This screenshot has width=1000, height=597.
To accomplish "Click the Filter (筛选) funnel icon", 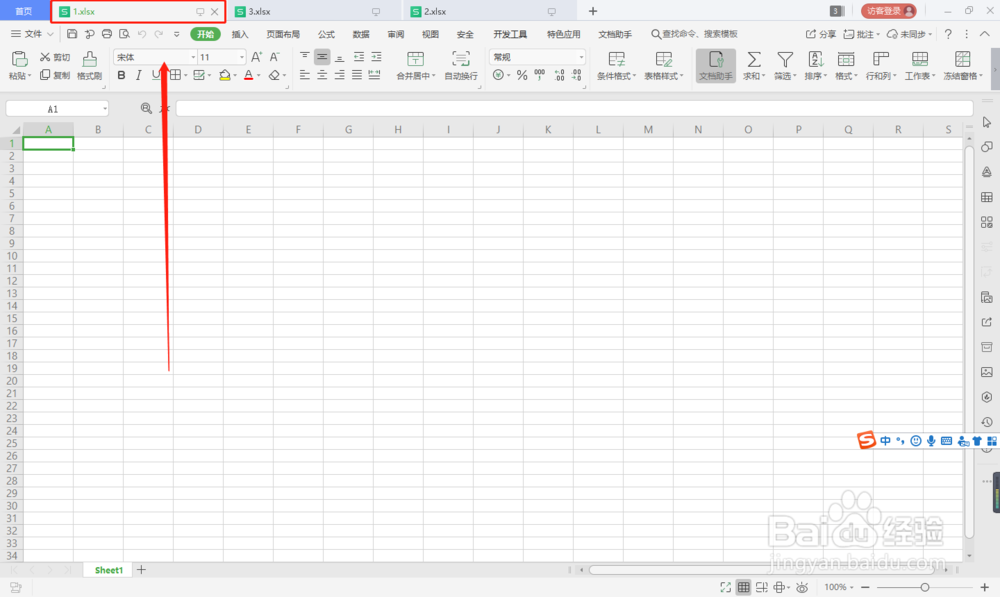I will point(785,59).
